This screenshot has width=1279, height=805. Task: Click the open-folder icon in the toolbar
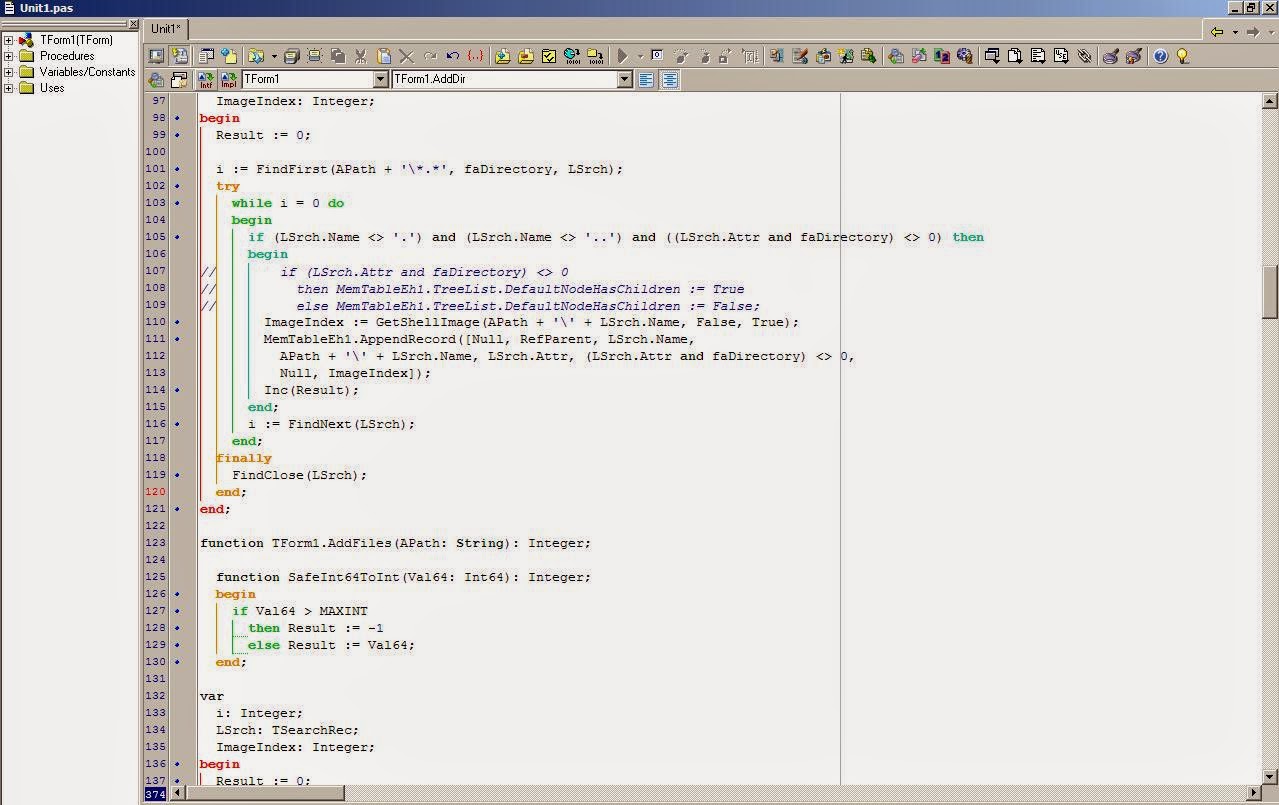[x=256, y=56]
